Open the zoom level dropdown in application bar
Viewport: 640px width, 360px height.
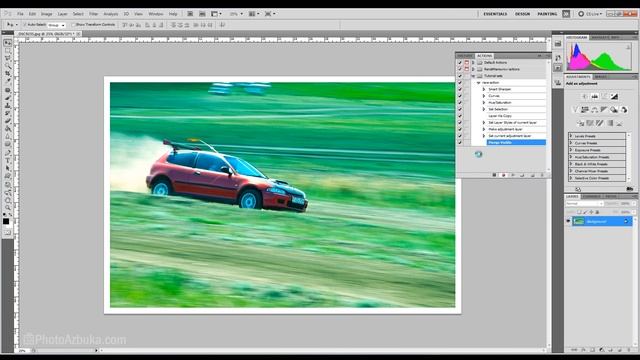[236, 14]
